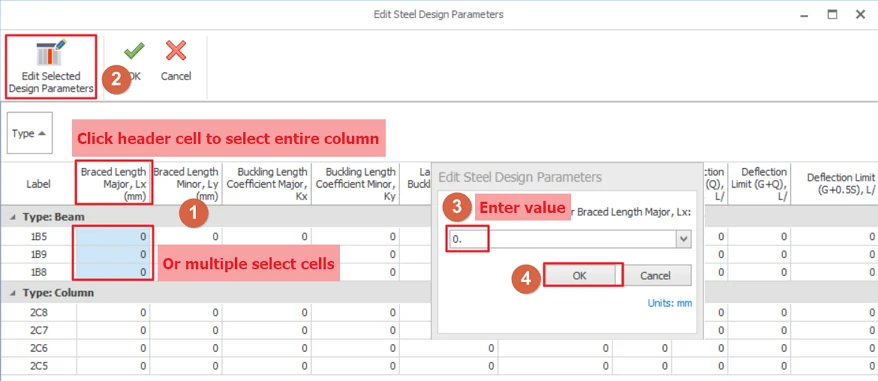Open the Type grouping sort box
Viewport: 878px width, 381px height.
(x=30, y=133)
